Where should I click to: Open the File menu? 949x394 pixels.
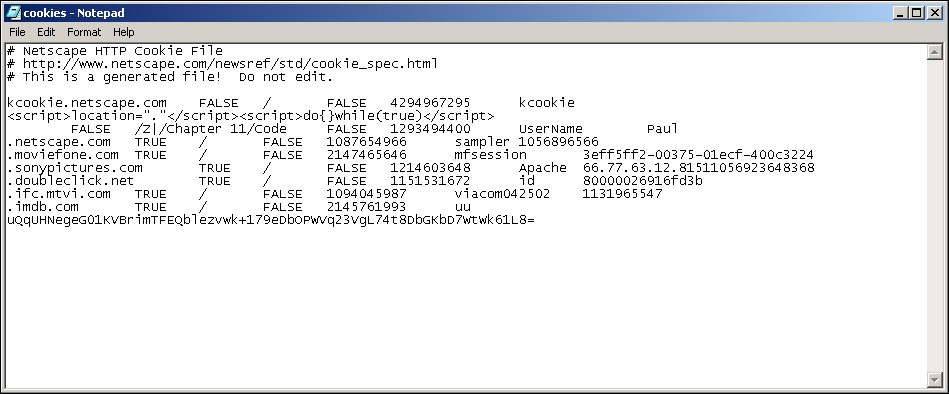pyautogui.click(x=17, y=32)
